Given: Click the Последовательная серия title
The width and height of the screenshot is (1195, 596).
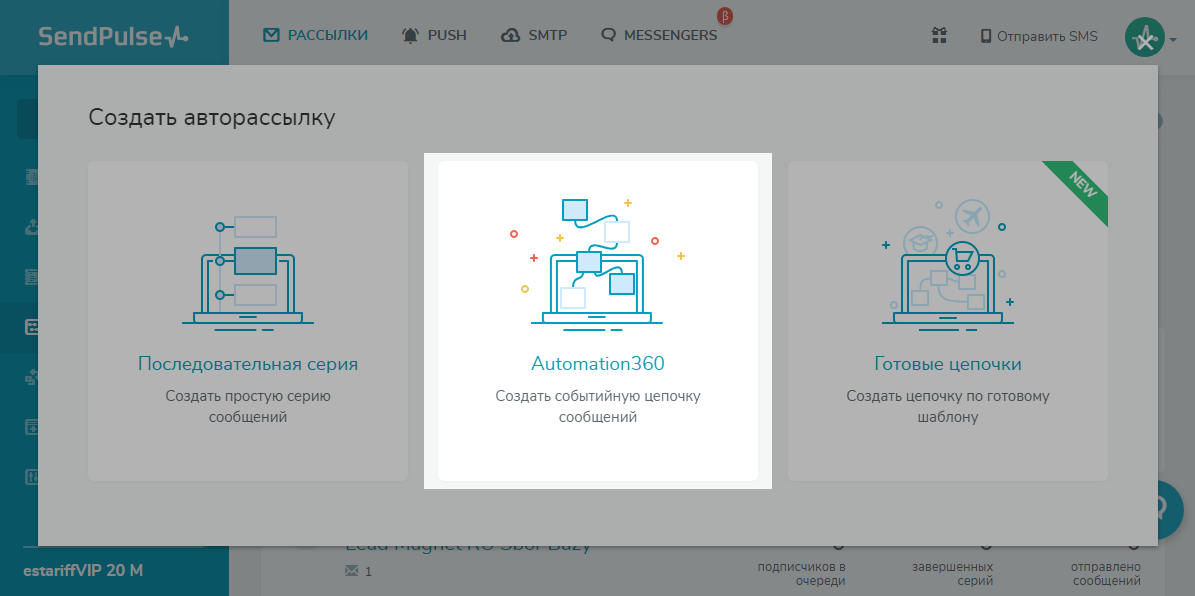Looking at the screenshot, I should click(x=248, y=364).
